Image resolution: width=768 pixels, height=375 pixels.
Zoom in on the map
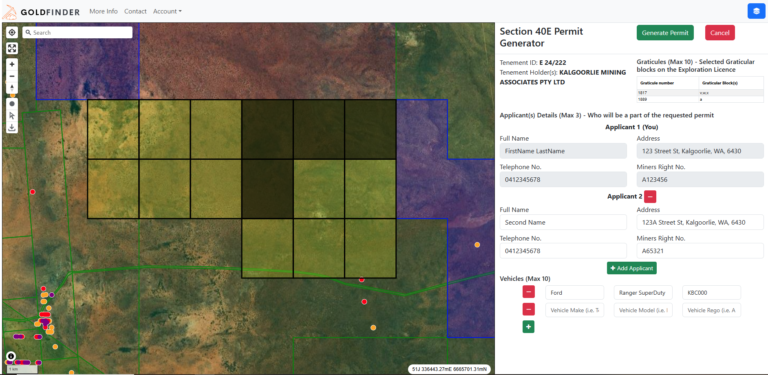(x=12, y=64)
